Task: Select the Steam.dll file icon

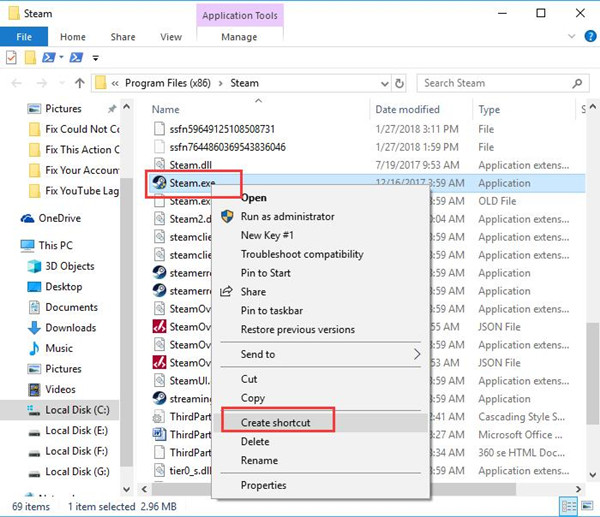Action: click(x=159, y=165)
